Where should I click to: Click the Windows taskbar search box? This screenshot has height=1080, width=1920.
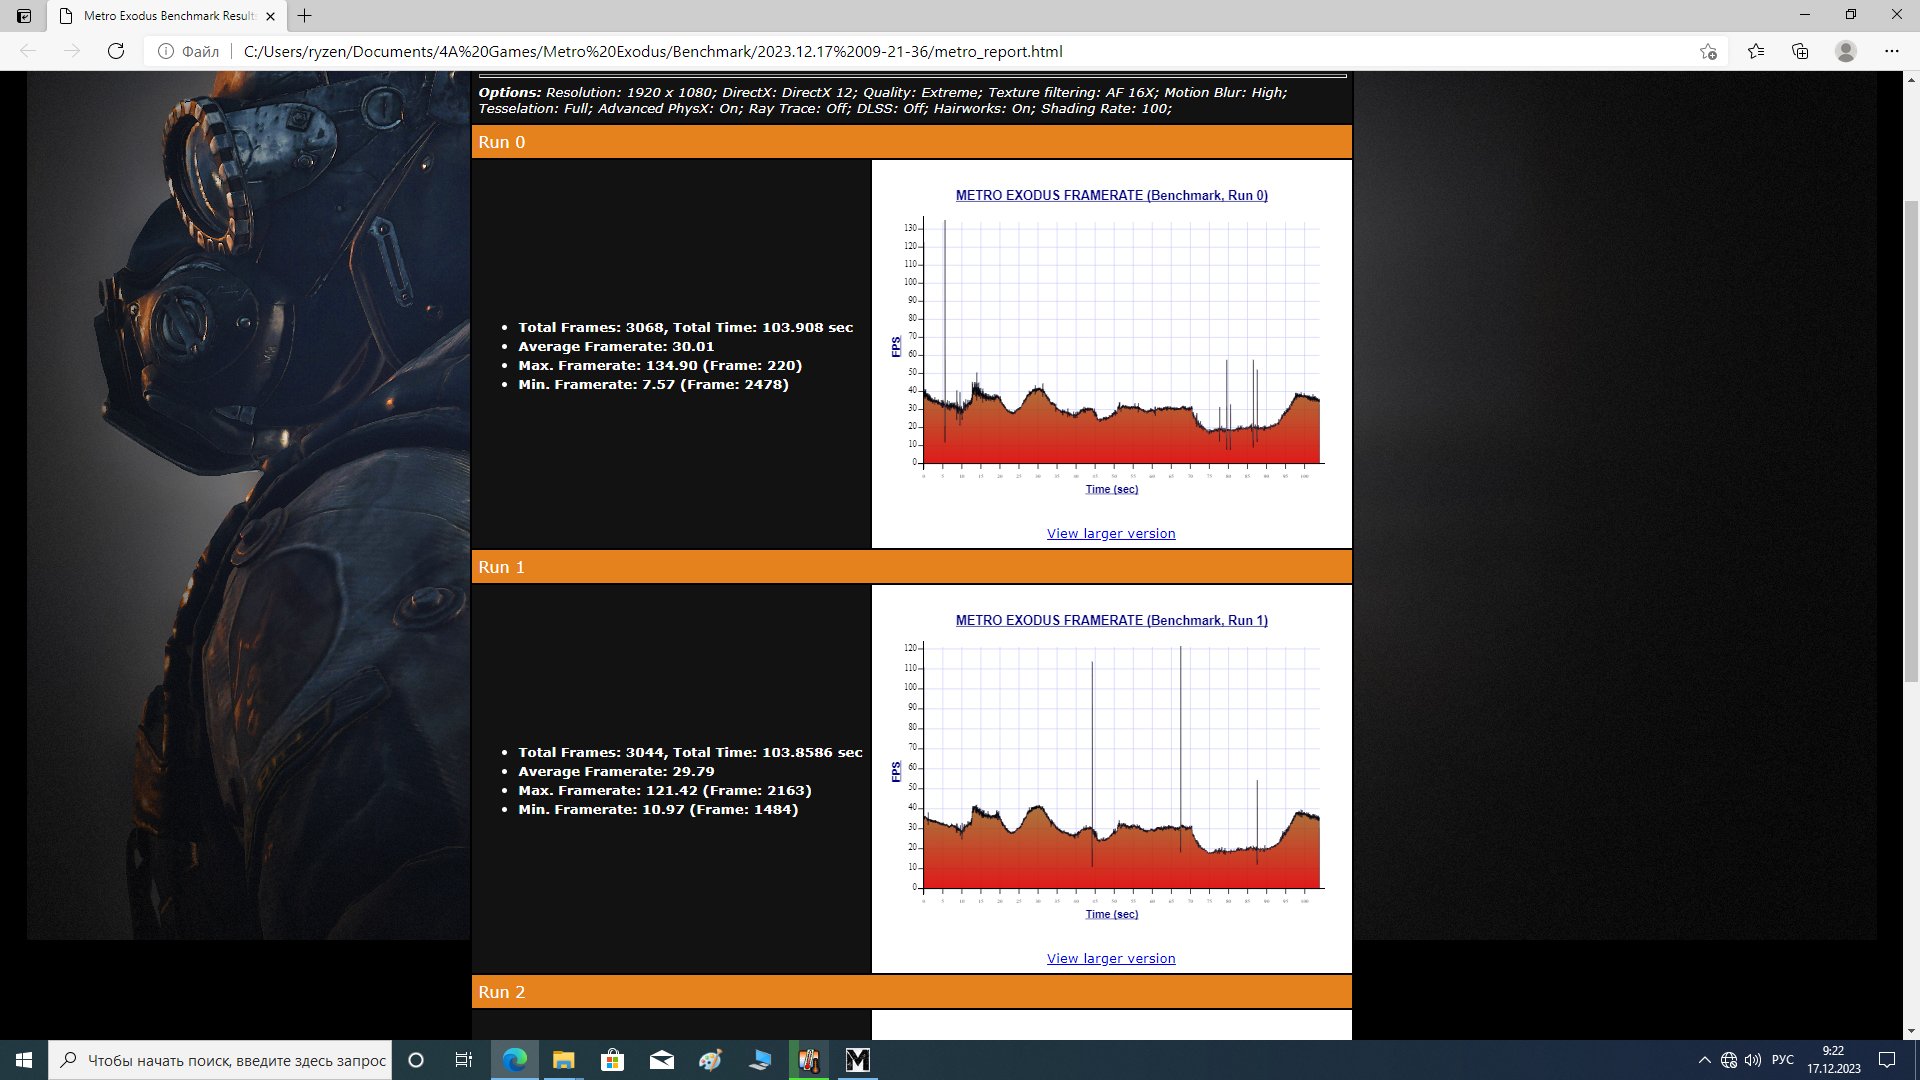pyautogui.click(x=222, y=1060)
